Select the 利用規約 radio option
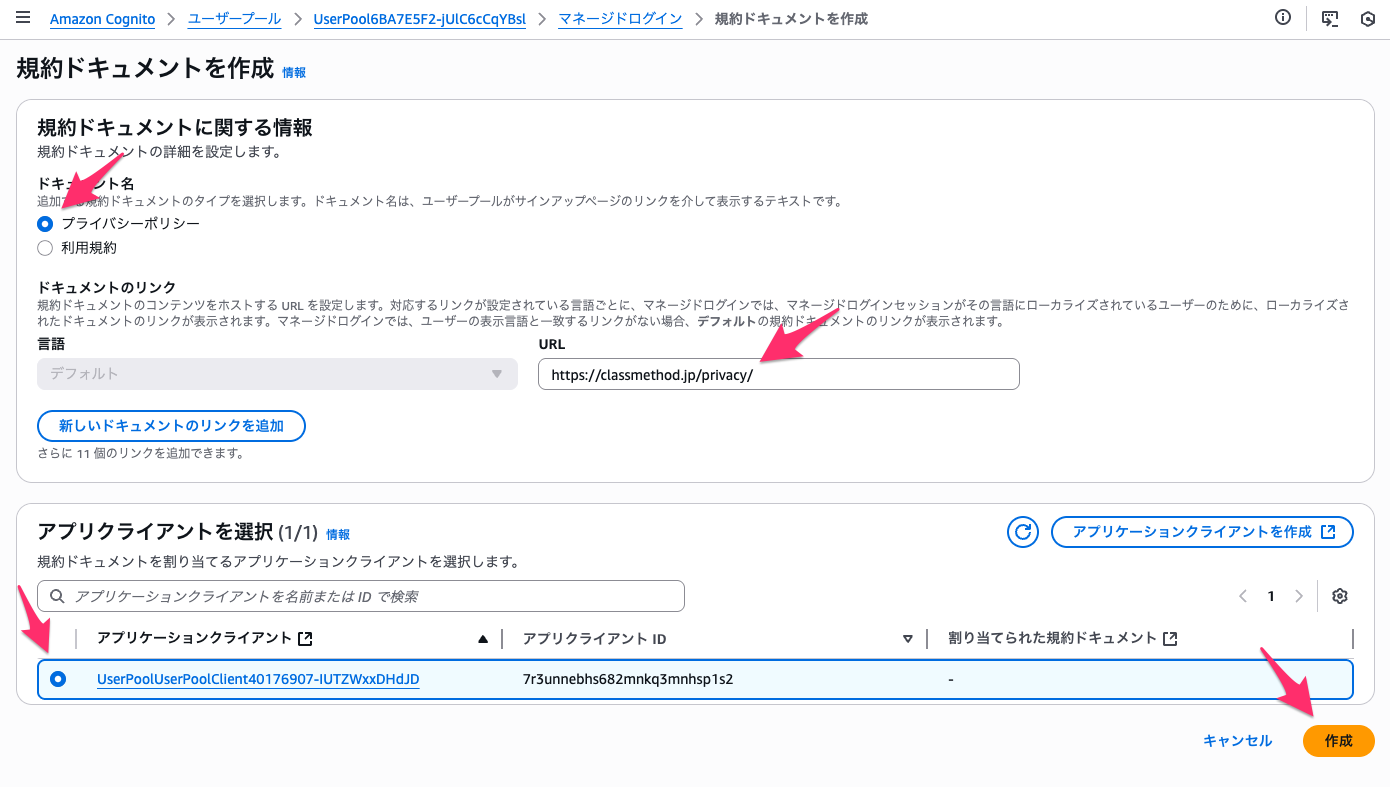Image resolution: width=1390 pixels, height=787 pixels. click(x=45, y=248)
